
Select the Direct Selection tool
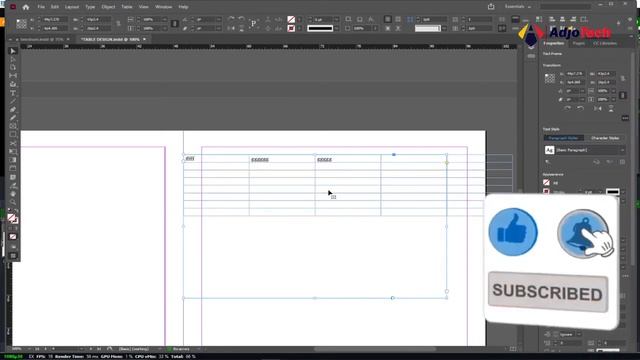click(x=13, y=60)
